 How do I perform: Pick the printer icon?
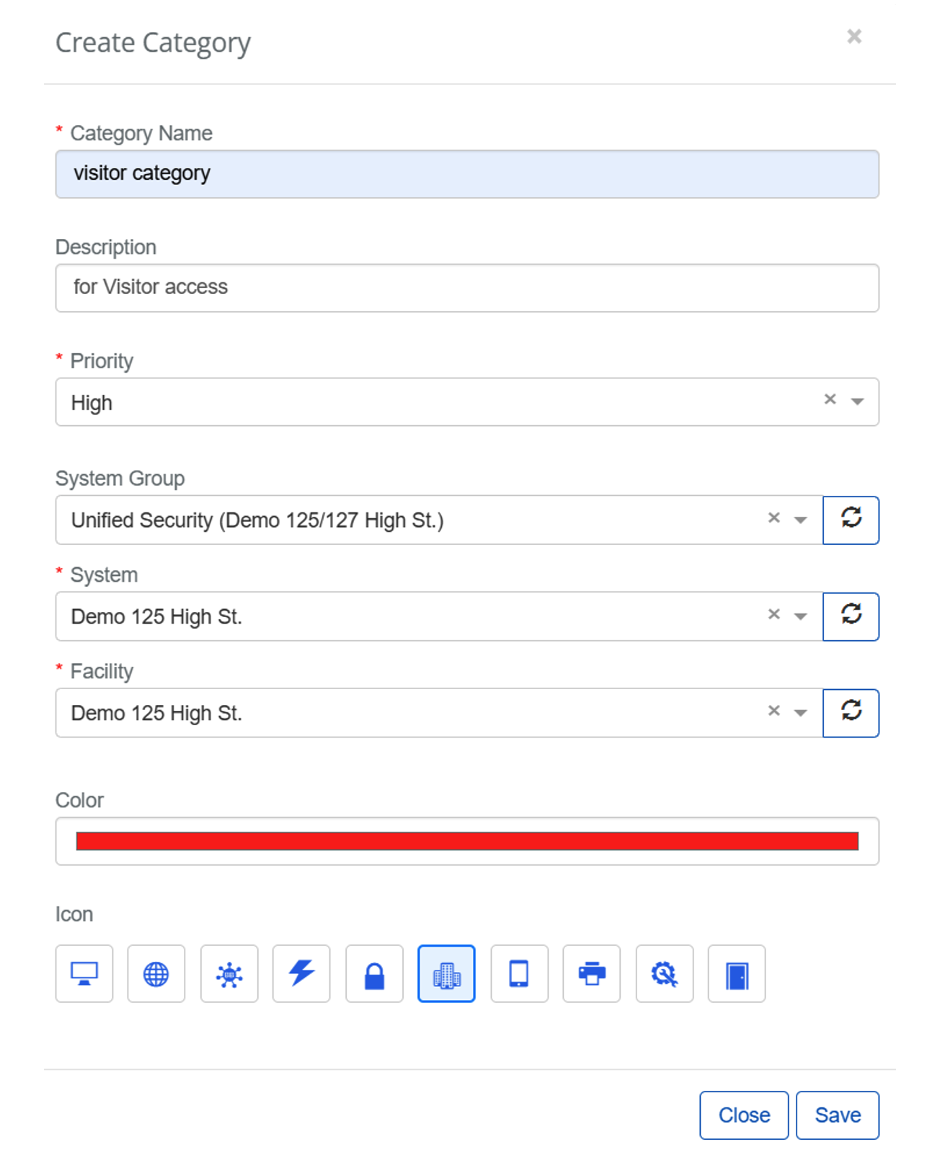pos(592,974)
